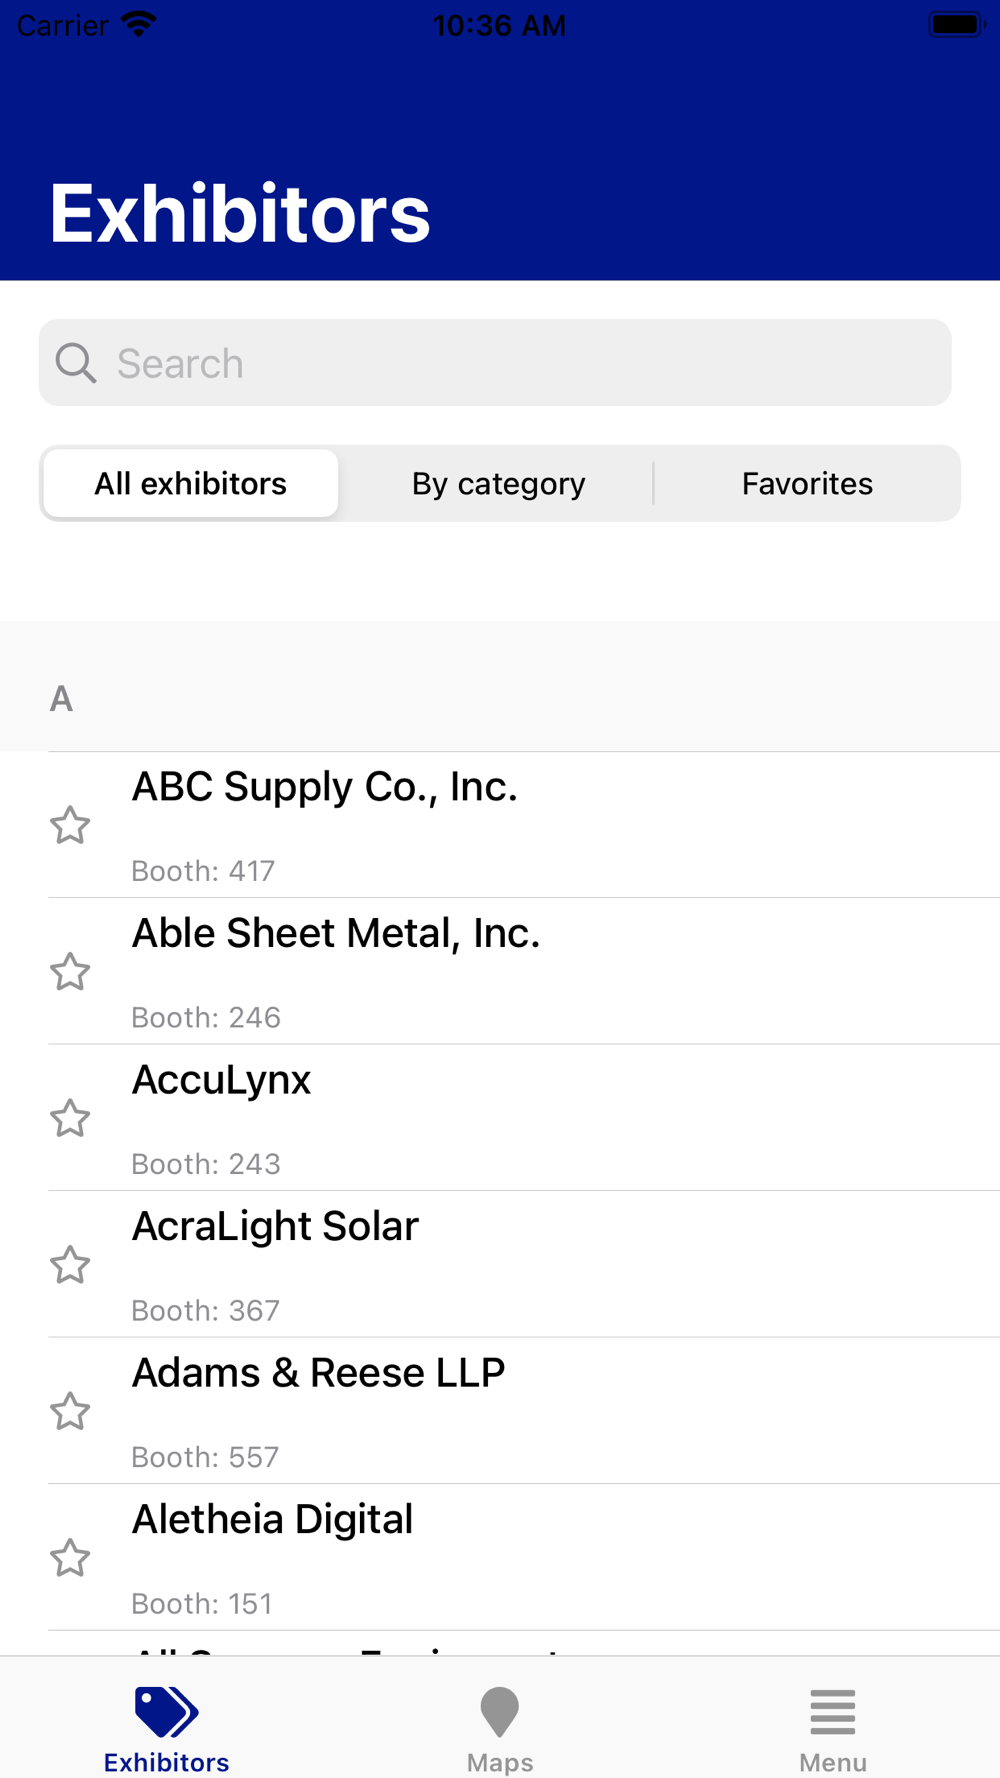Open the Maps tab pin icon
The height and width of the screenshot is (1778, 1000).
point(499,1712)
